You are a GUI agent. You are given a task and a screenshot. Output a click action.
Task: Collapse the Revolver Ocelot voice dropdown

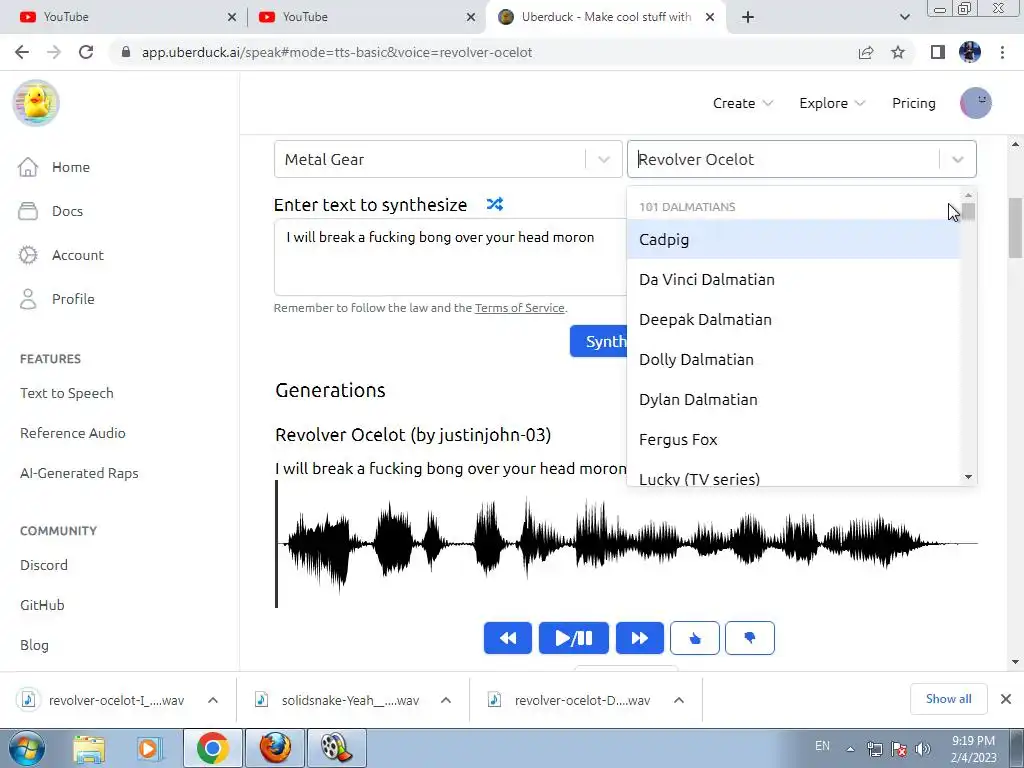click(x=957, y=159)
